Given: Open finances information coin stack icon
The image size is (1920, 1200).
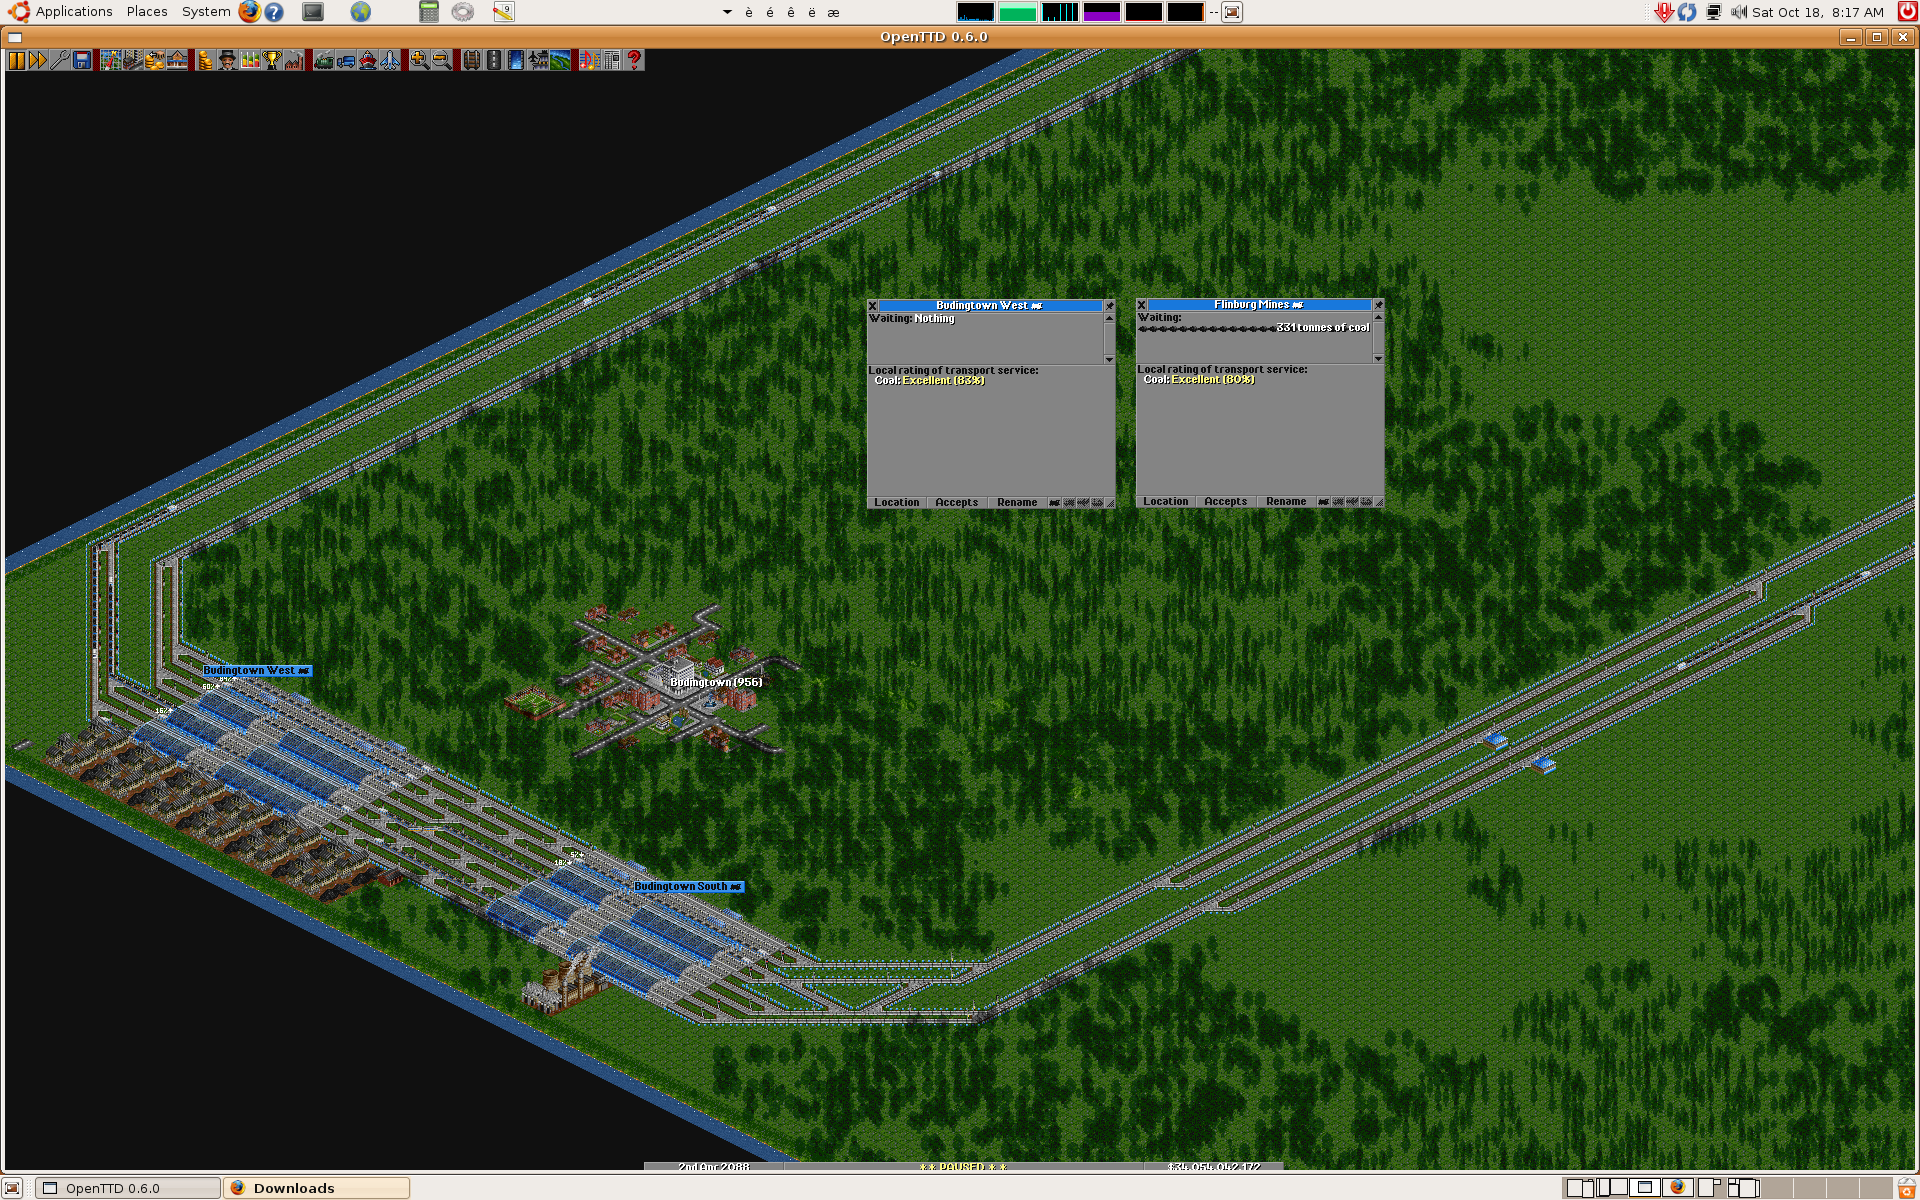Looking at the screenshot, I should (x=205, y=60).
